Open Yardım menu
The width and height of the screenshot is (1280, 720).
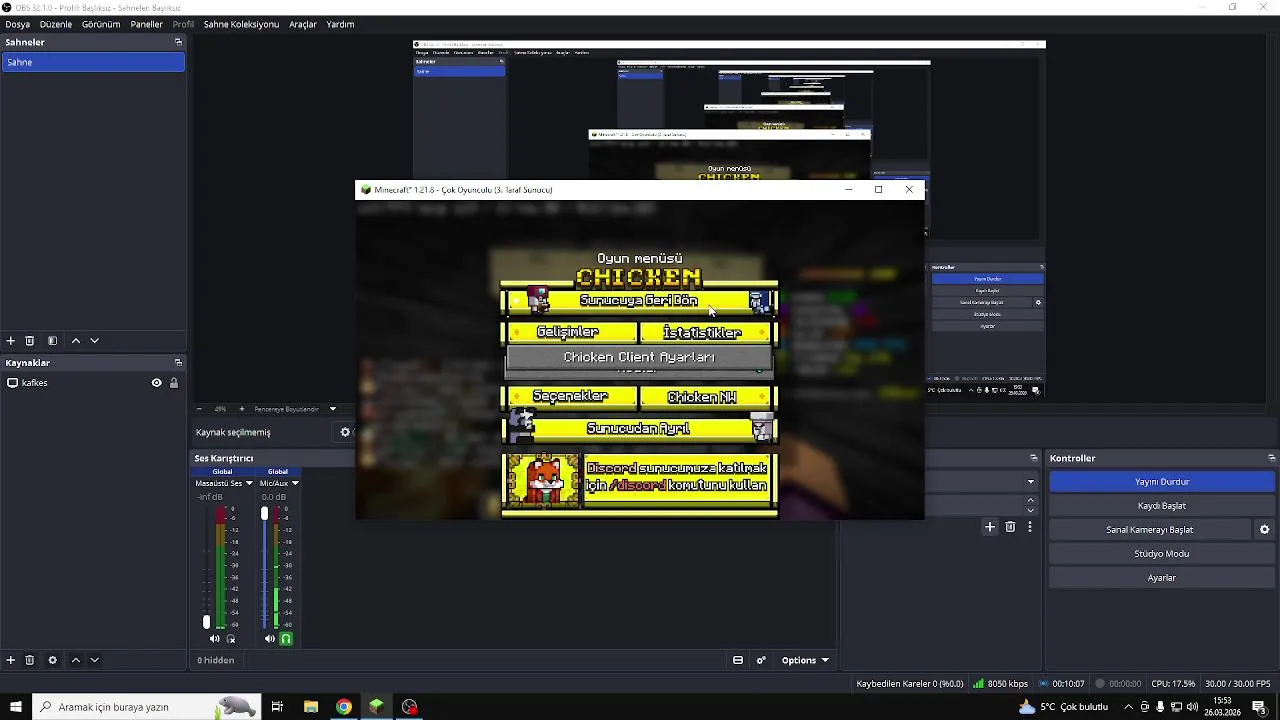pos(340,24)
